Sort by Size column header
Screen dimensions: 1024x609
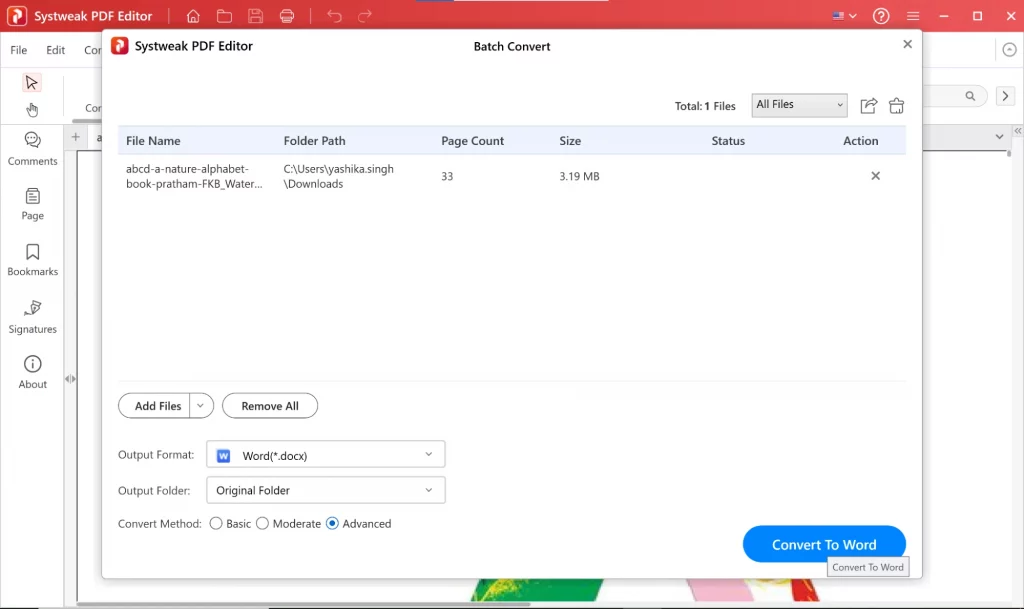coord(569,141)
